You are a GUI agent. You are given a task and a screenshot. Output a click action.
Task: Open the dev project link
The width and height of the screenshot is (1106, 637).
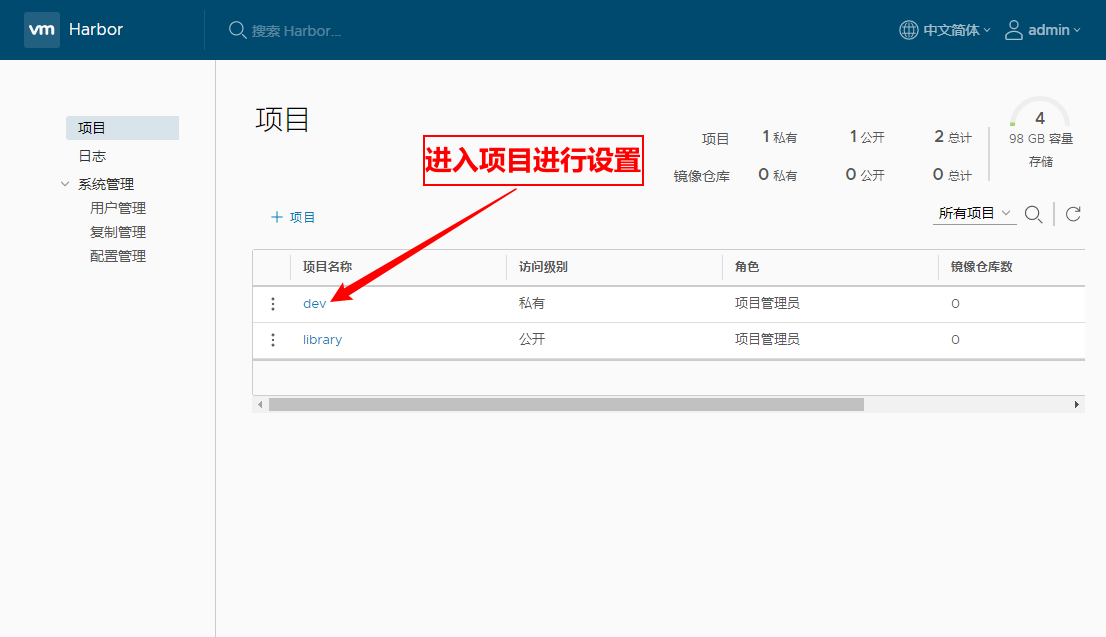tap(314, 304)
